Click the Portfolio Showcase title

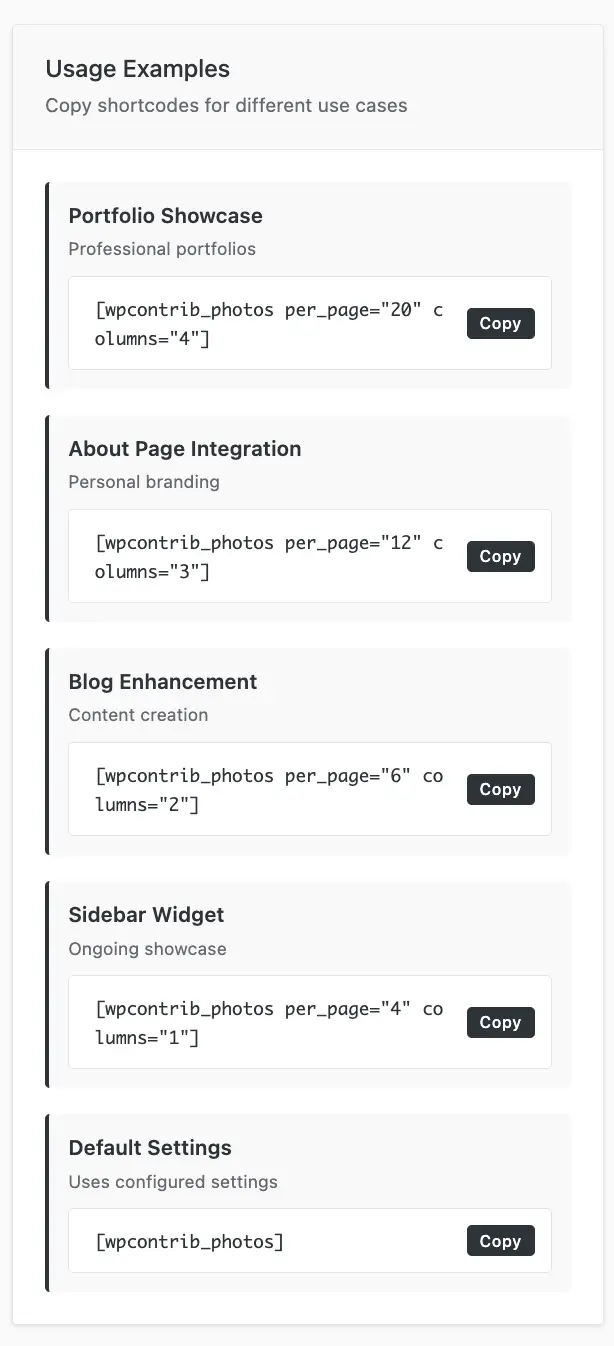(x=165, y=216)
